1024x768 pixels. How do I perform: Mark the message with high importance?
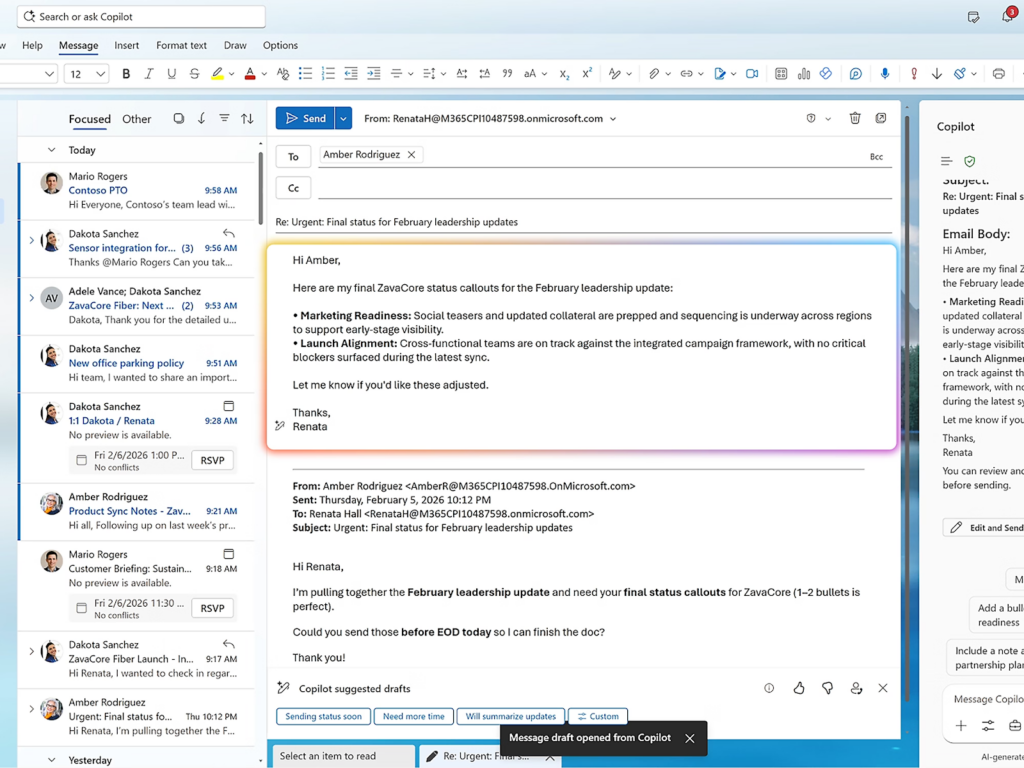(914, 72)
